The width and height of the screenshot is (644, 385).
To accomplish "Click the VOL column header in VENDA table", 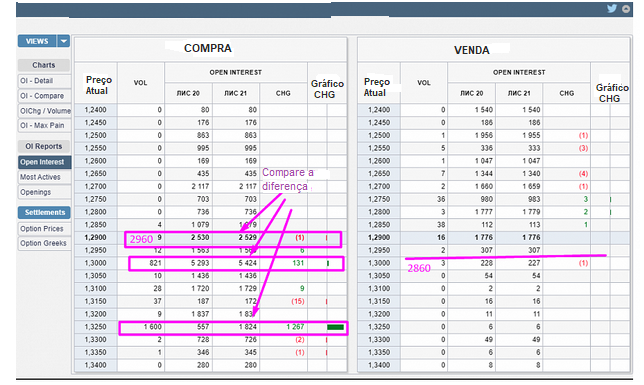I will (x=424, y=83).
